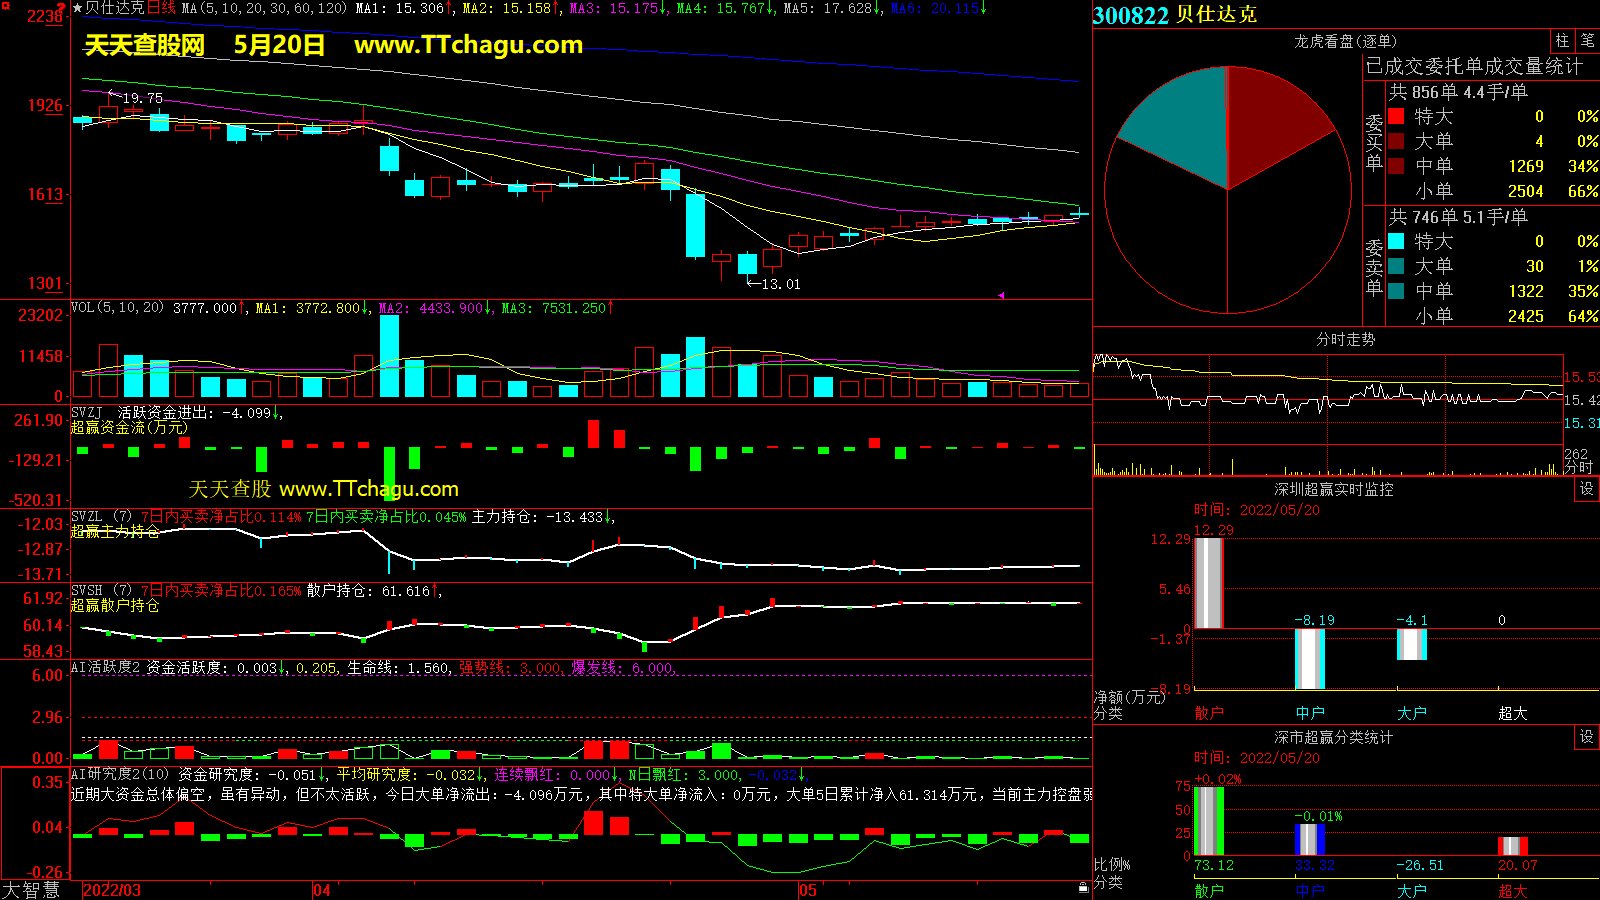Select the 分时走势 panel header
The height and width of the screenshot is (900, 1600).
(1345, 339)
